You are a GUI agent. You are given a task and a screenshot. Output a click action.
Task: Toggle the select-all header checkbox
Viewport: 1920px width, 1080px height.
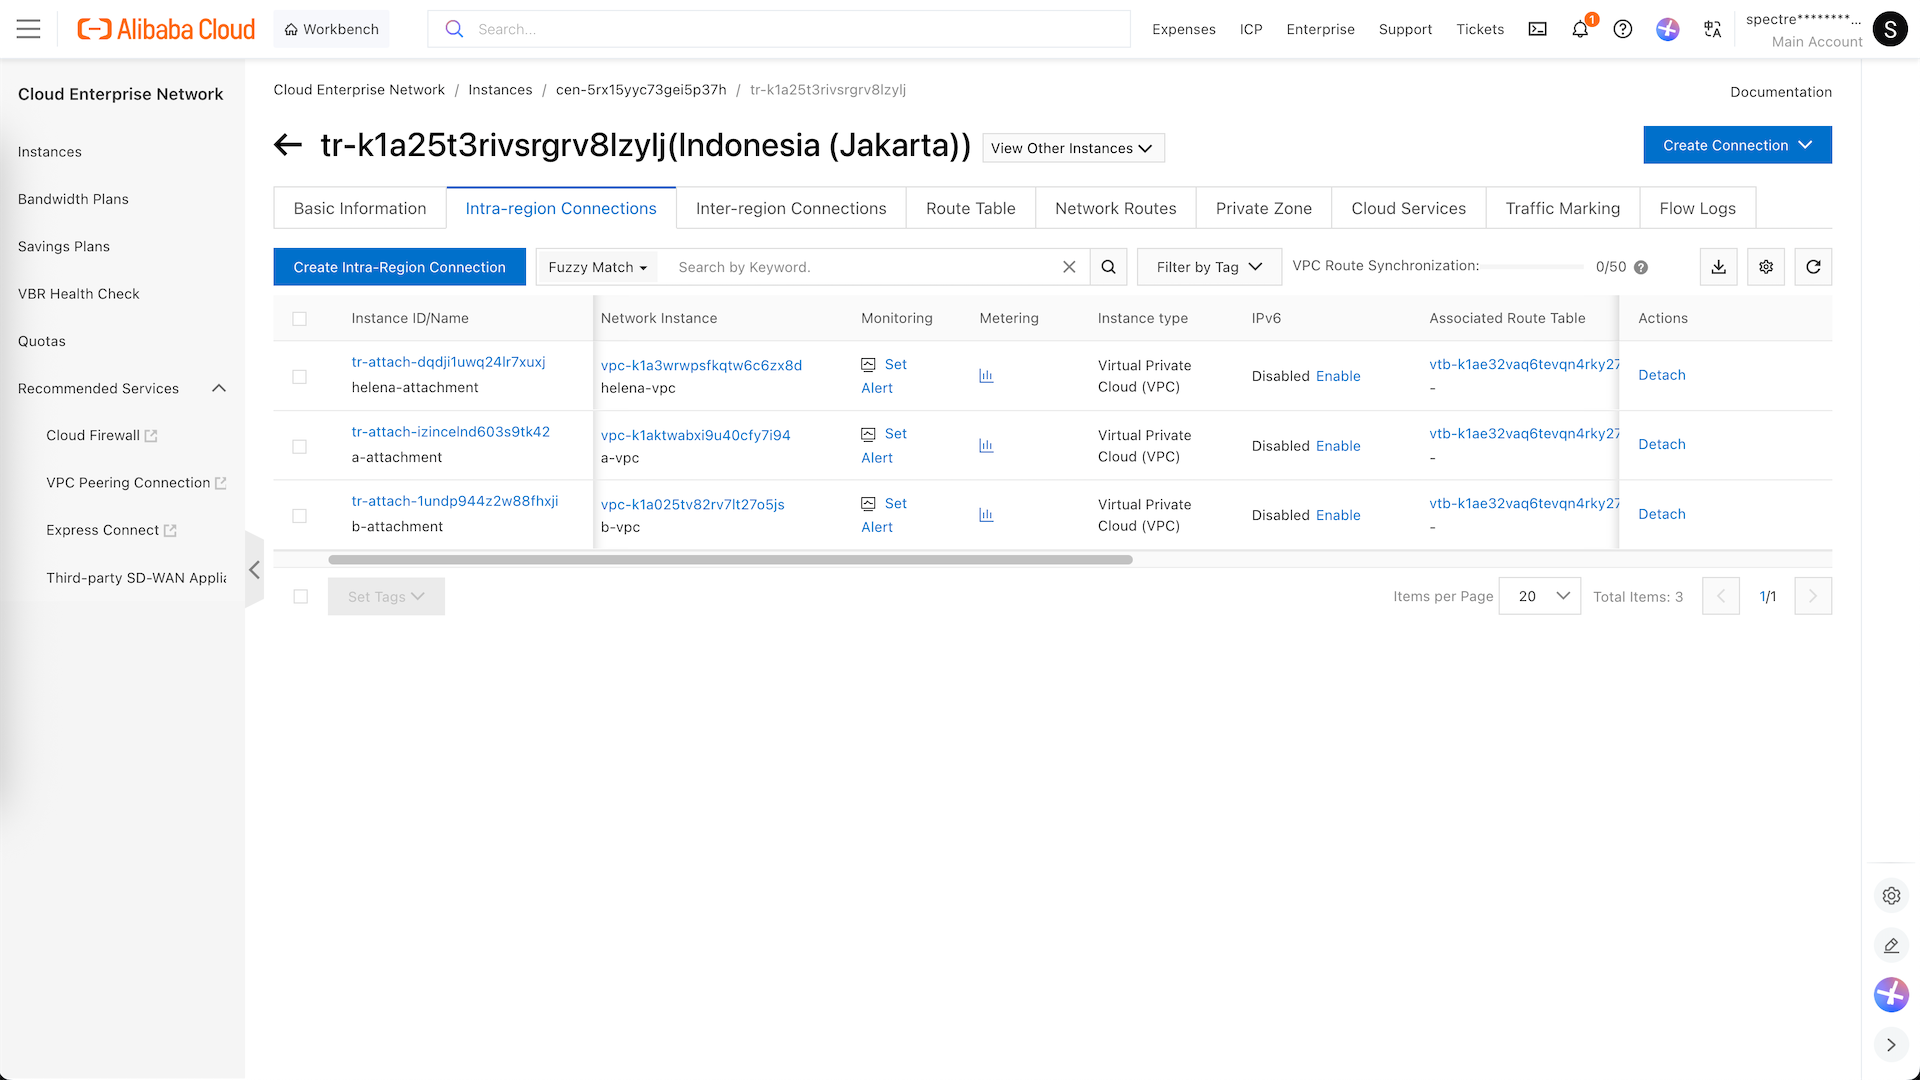click(x=299, y=319)
